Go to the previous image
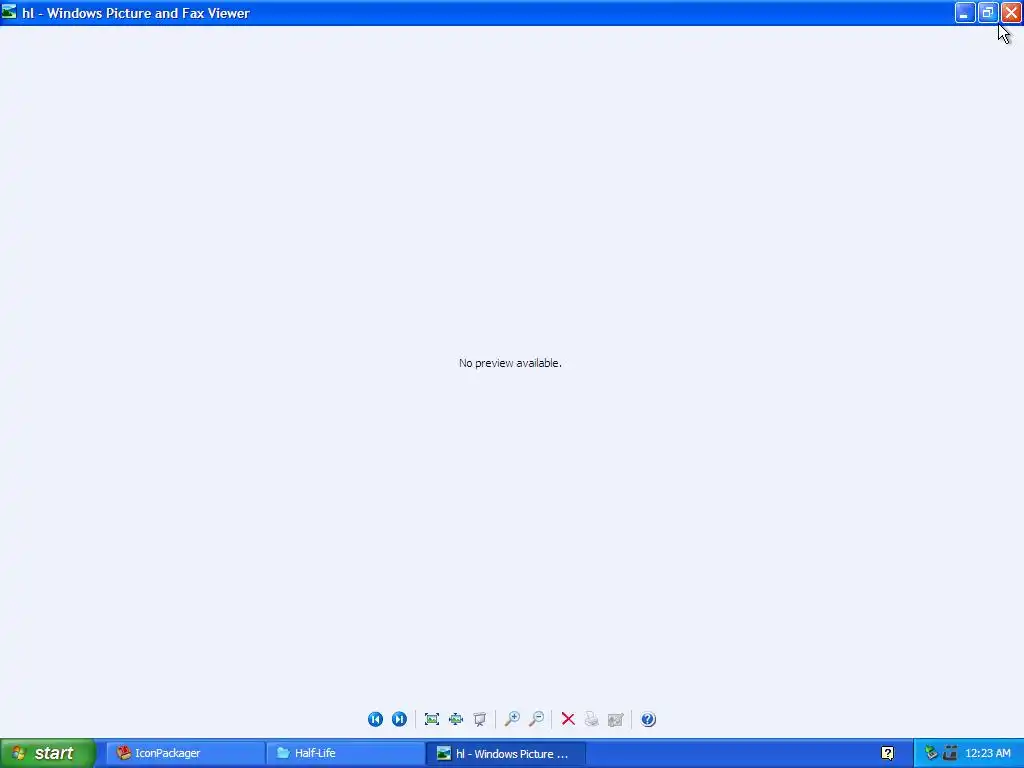1024x768 pixels. point(375,719)
